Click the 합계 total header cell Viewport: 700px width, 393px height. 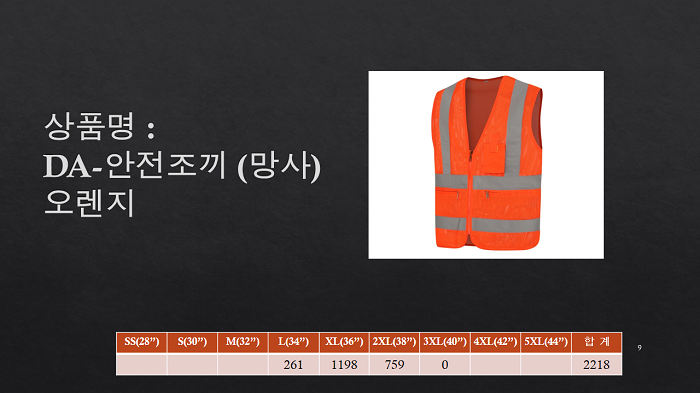[597, 343]
